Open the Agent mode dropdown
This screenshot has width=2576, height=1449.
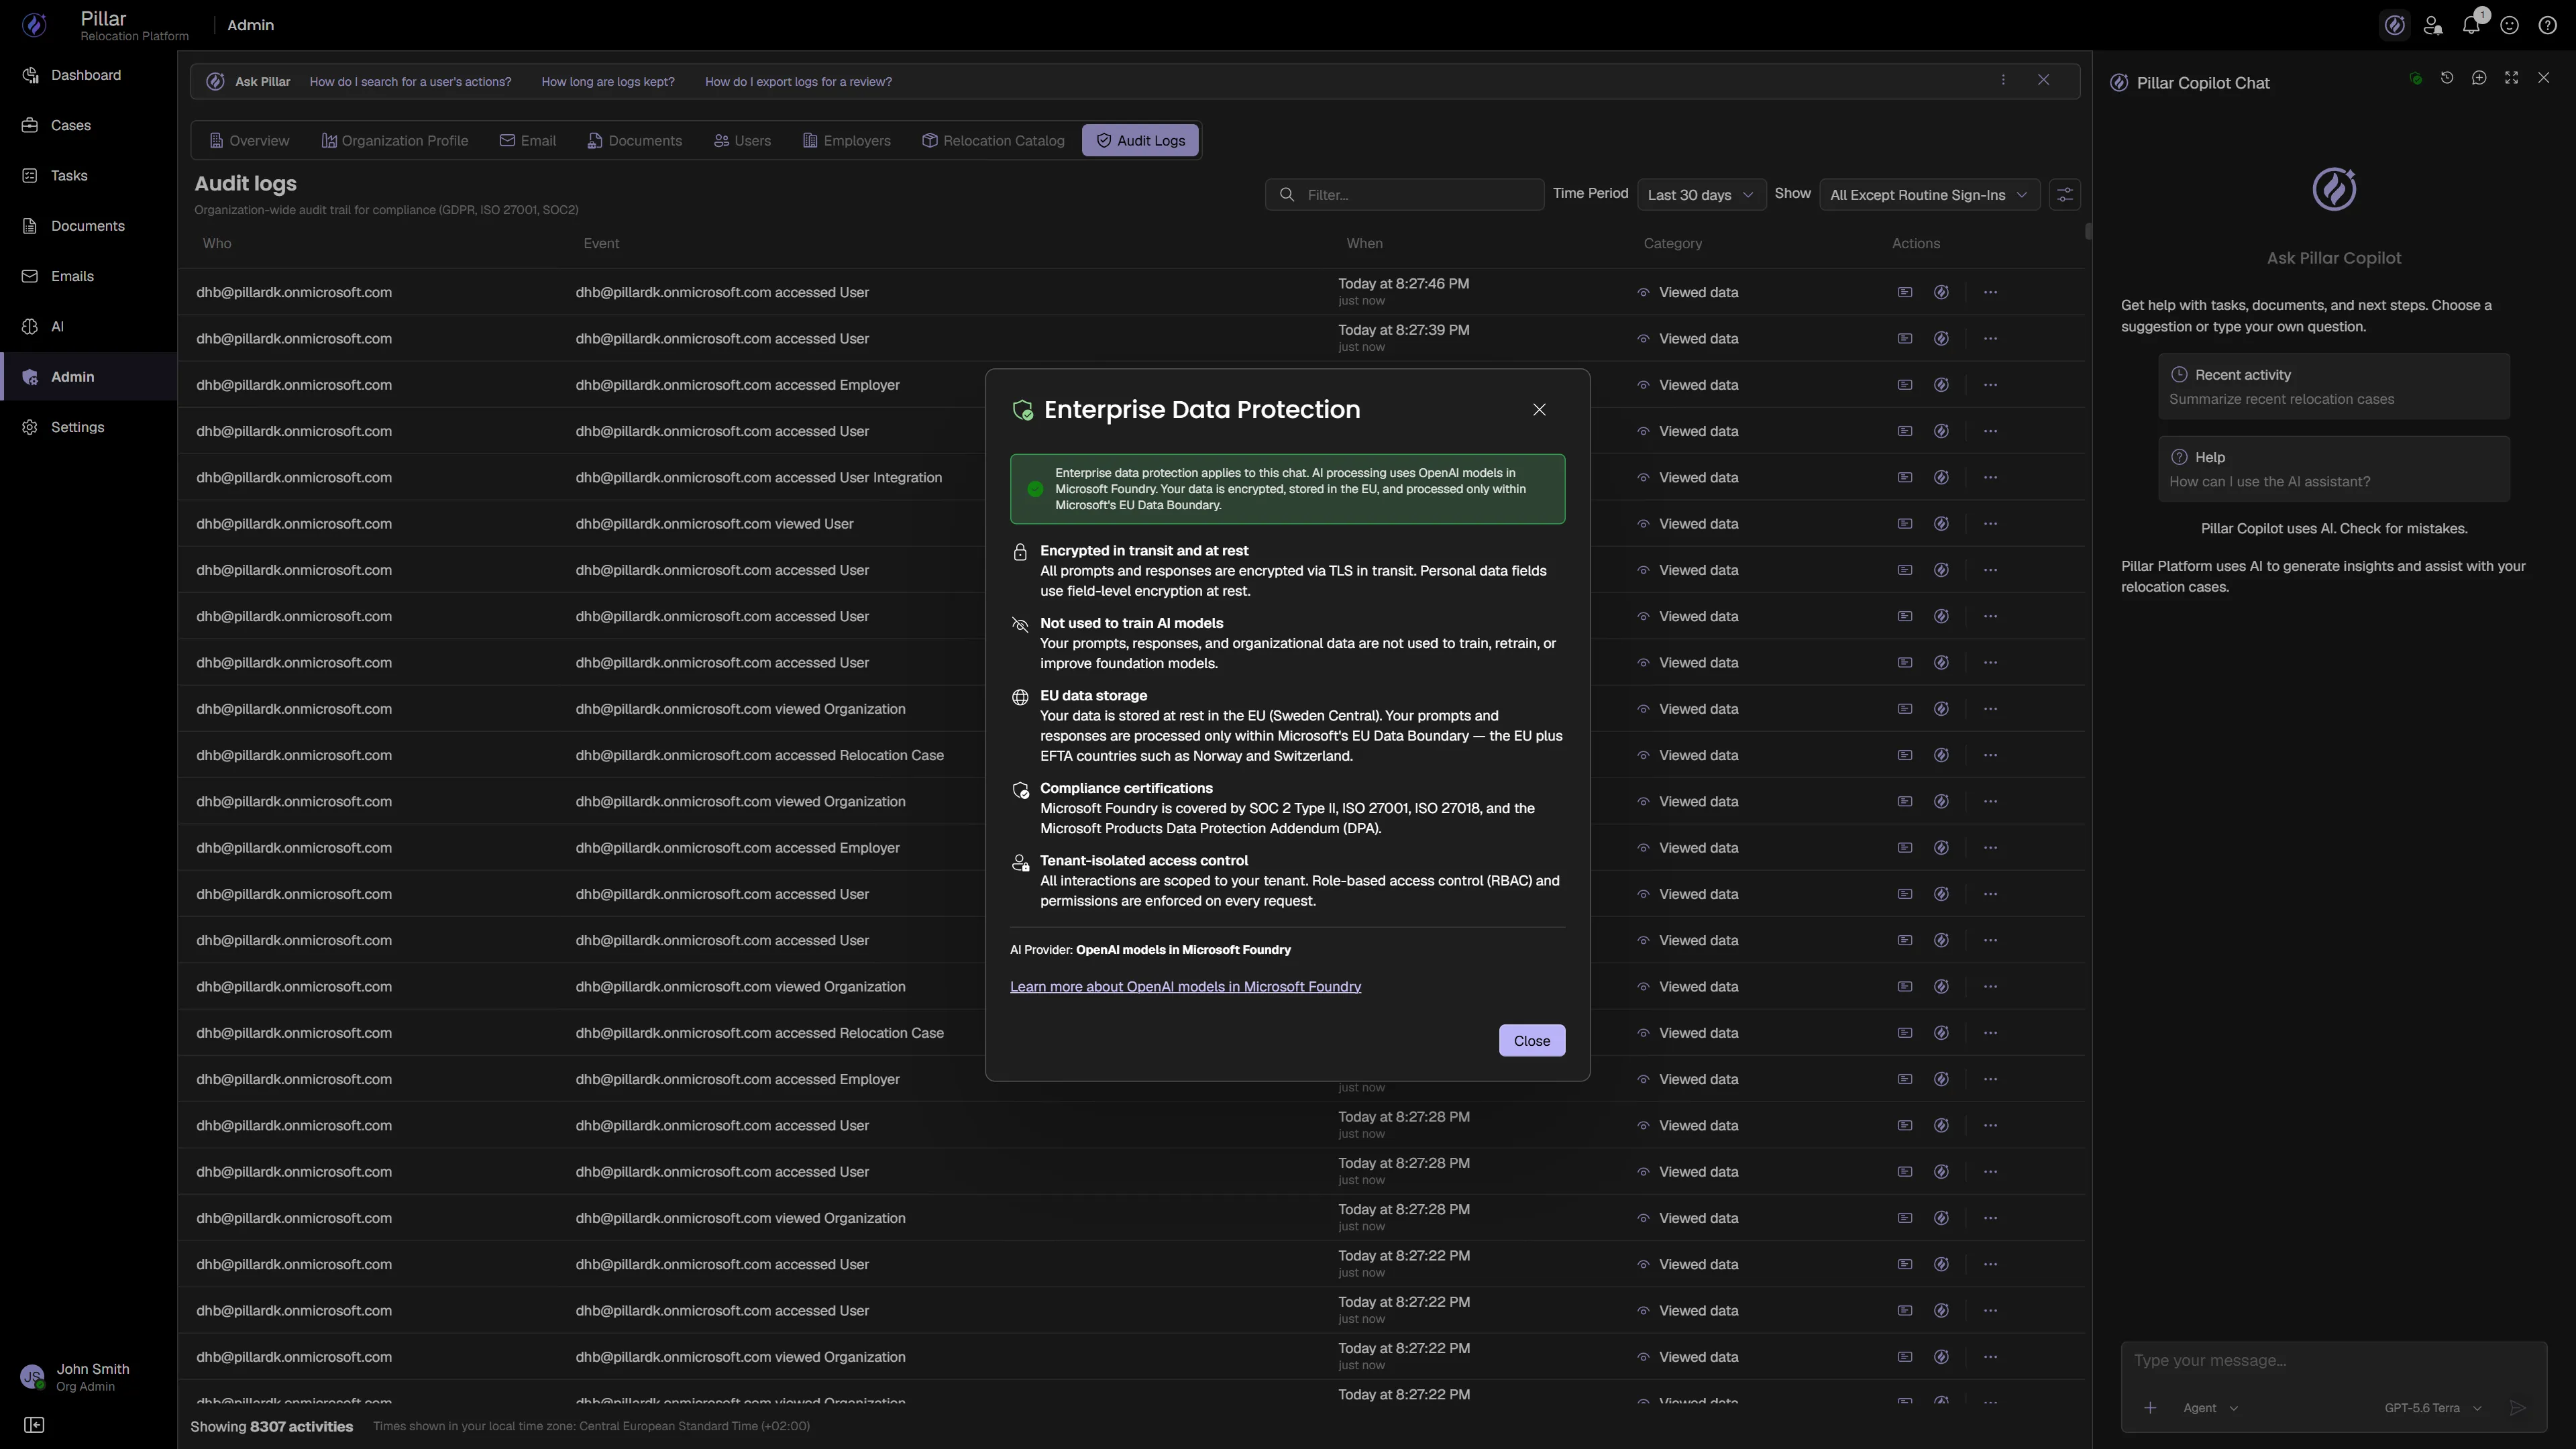tap(2210, 1408)
